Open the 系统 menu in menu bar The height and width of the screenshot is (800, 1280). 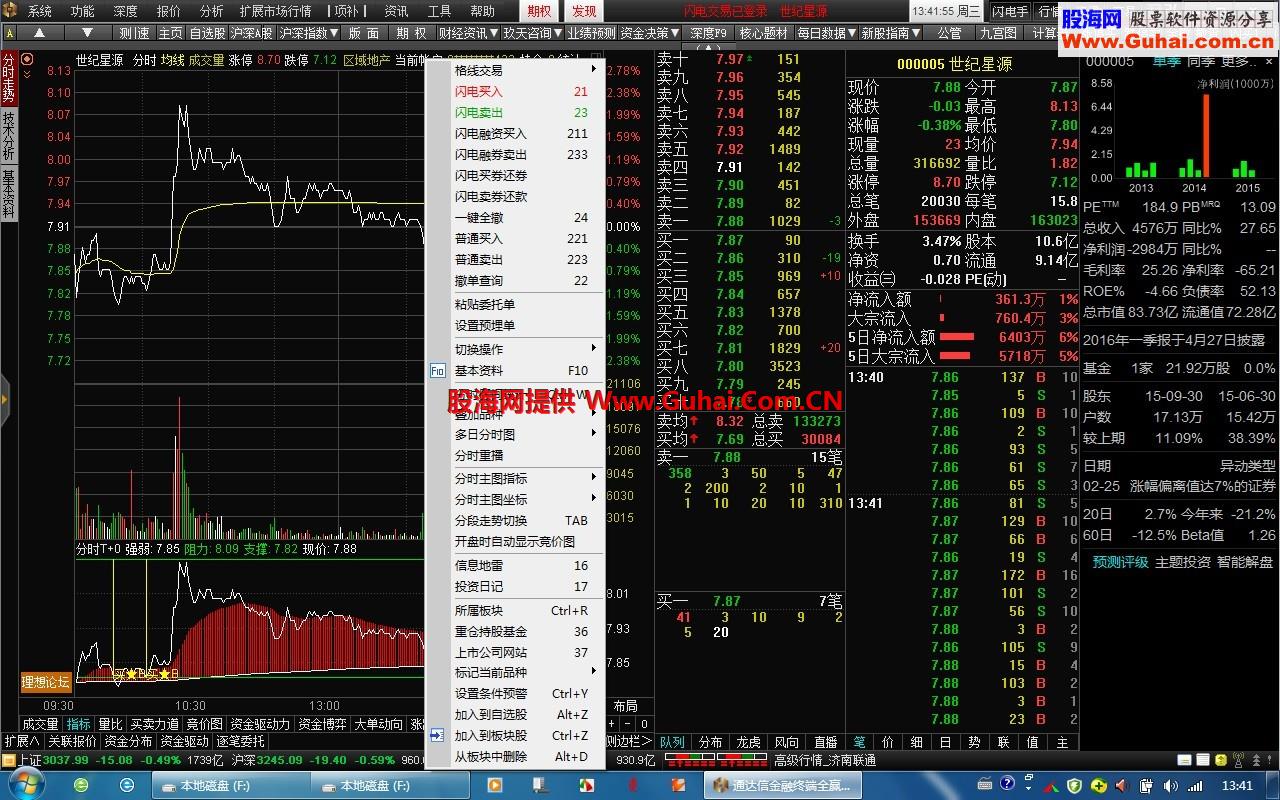(39, 11)
